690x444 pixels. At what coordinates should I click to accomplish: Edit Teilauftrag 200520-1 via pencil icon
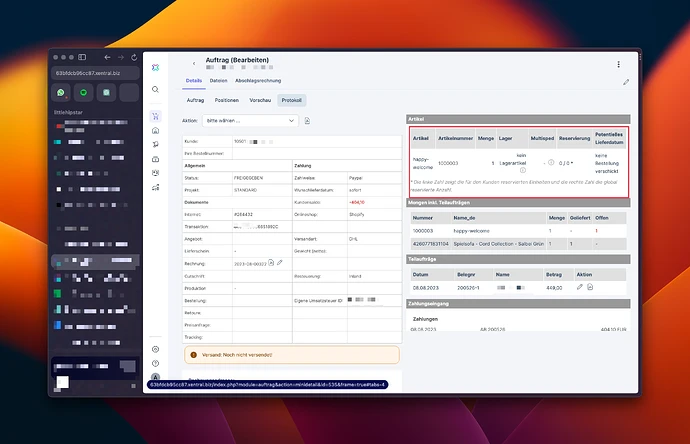pyautogui.click(x=580, y=287)
